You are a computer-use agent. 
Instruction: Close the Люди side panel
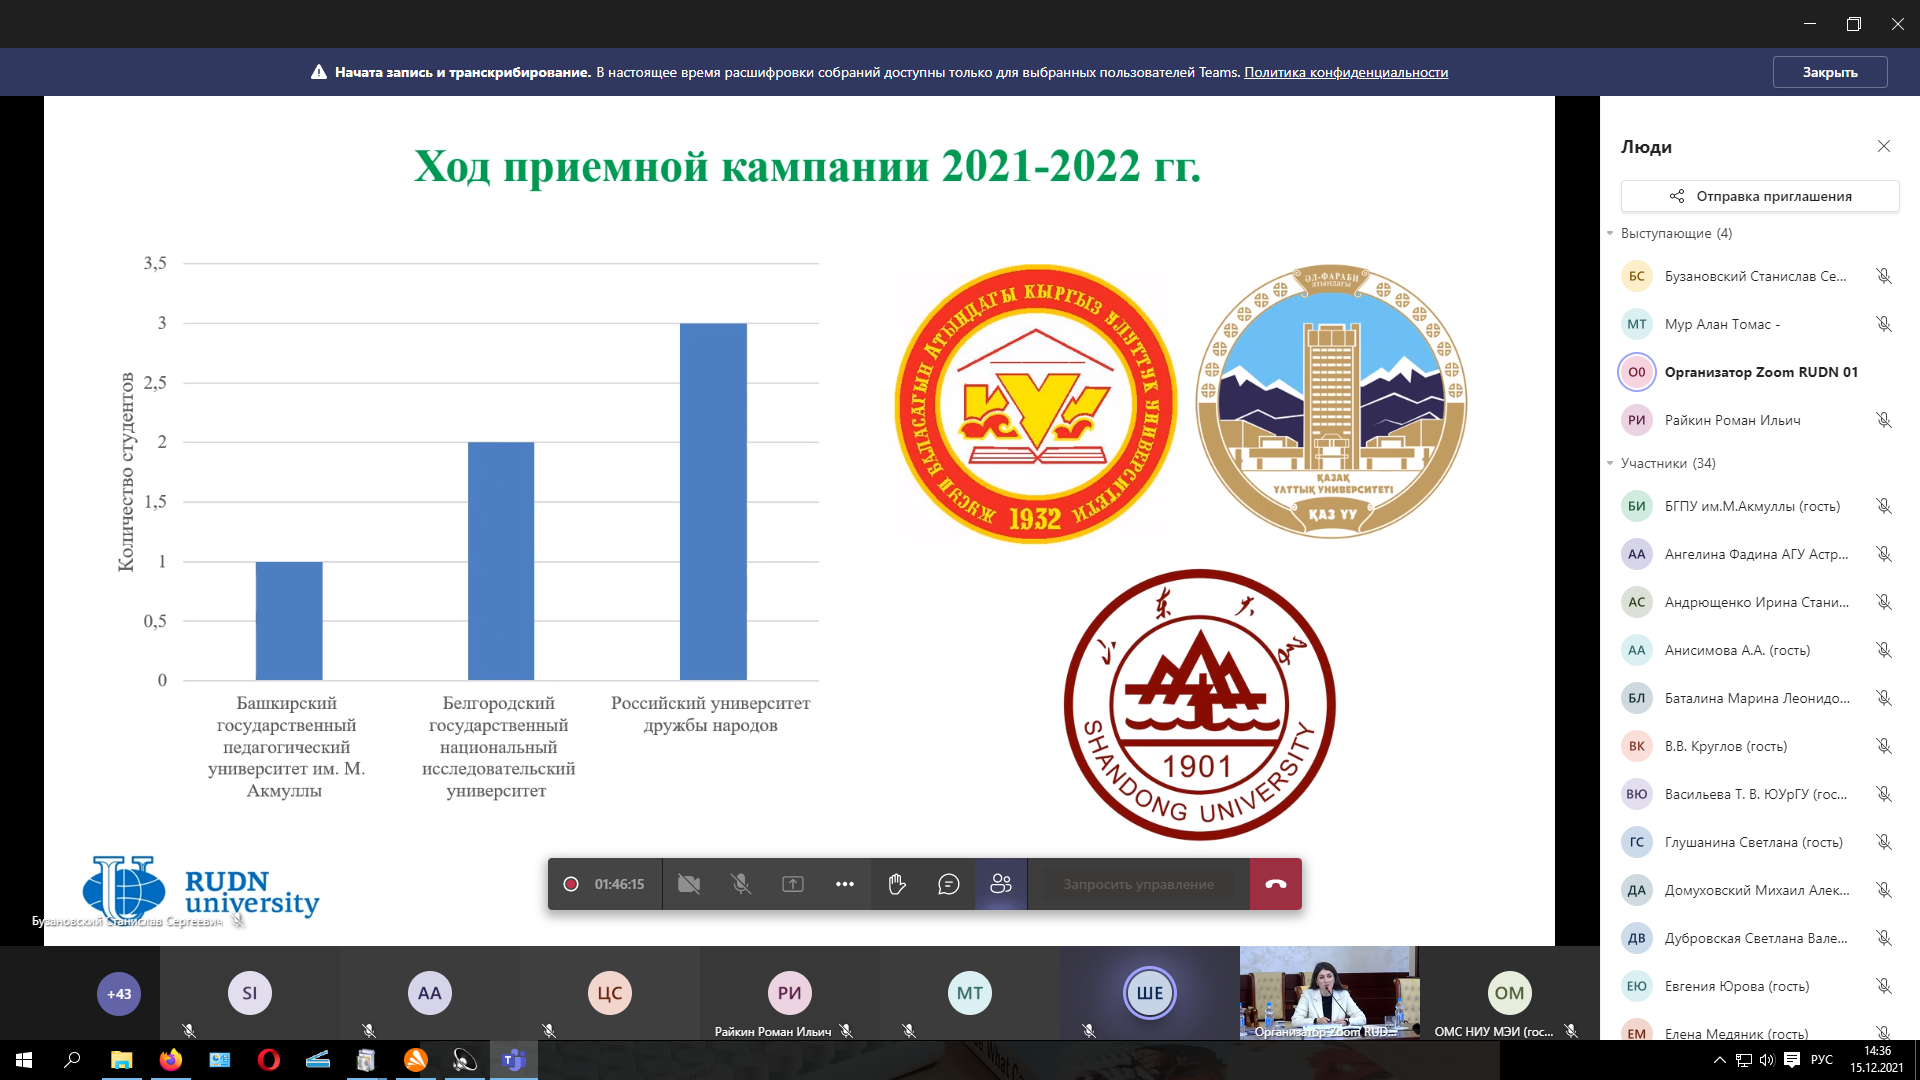pyautogui.click(x=1884, y=146)
